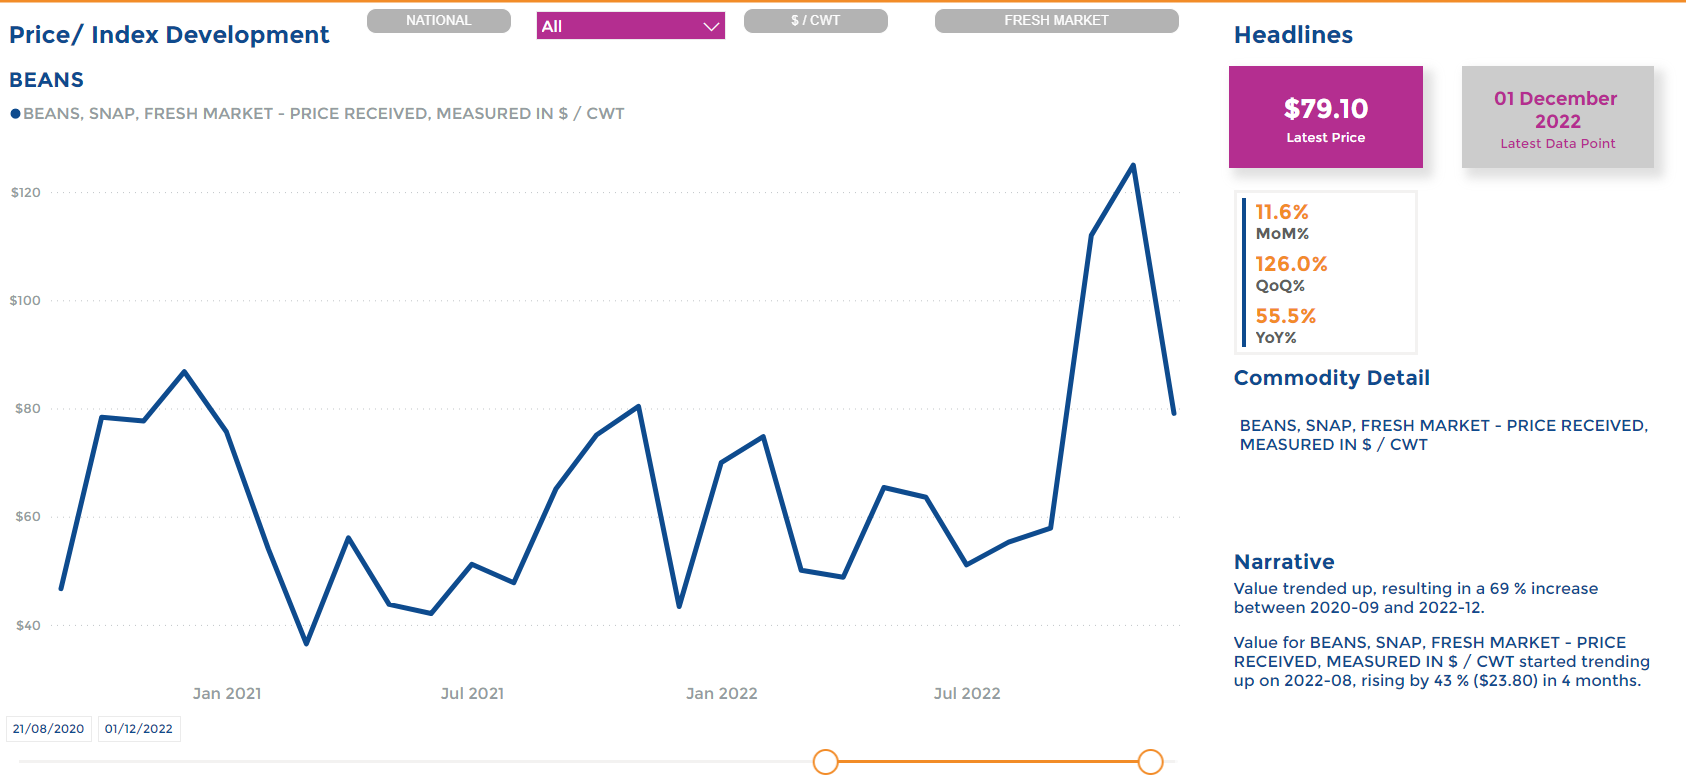Click the chart legend label for Beans, Snap
1686x778 pixels.
coord(324,114)
